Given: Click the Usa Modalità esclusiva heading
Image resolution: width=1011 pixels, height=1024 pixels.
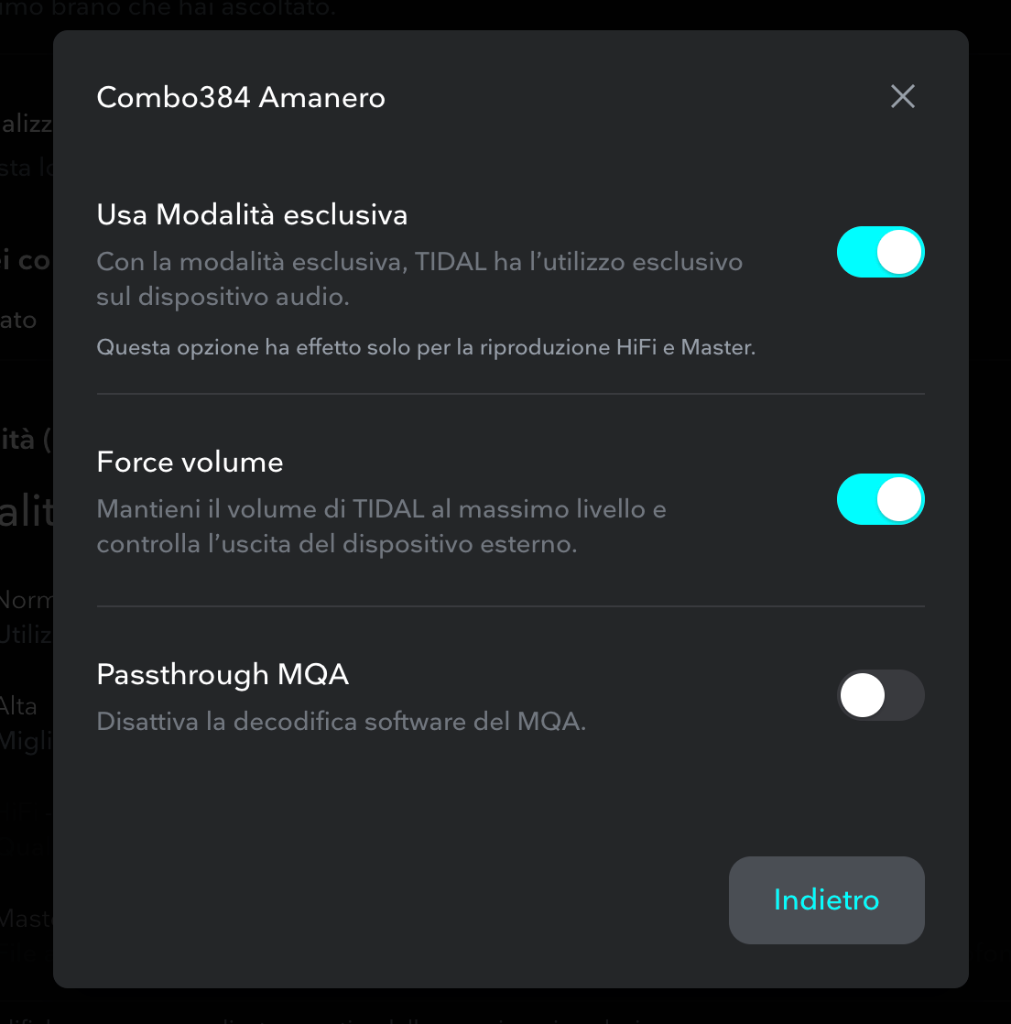Looking at the screenshot, I should [x=252, y=215].
